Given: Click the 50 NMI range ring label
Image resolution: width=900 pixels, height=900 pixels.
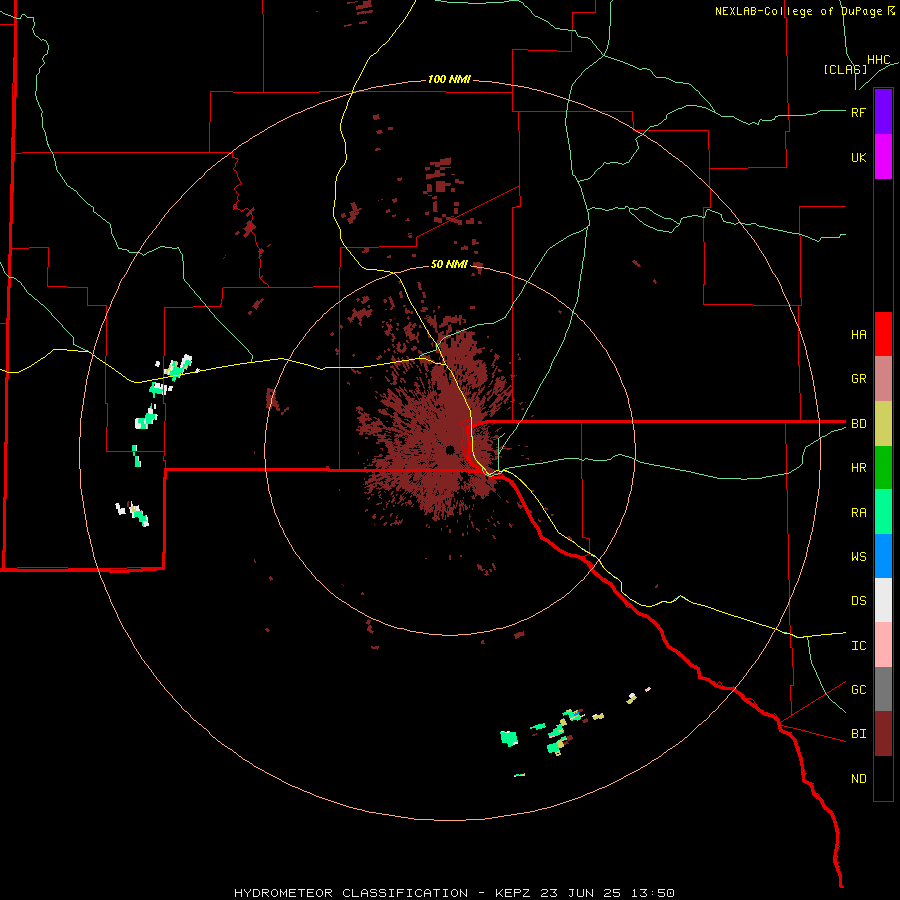Looking at the screenshot, I should coord(449,265).
